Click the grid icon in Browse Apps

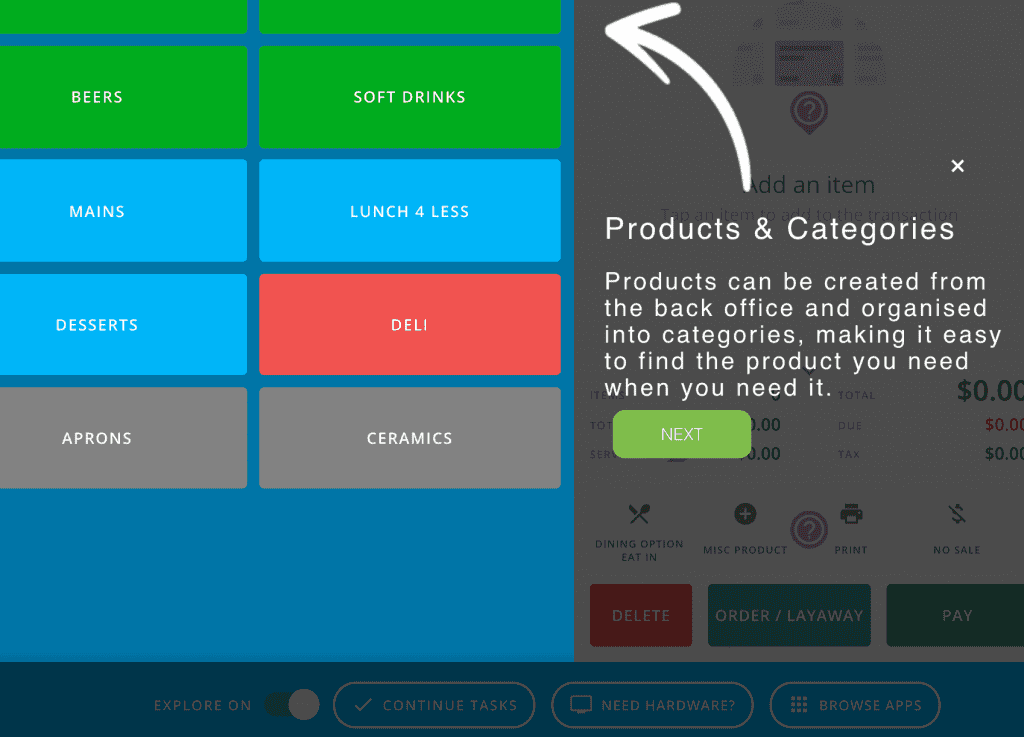click(799, 705)
